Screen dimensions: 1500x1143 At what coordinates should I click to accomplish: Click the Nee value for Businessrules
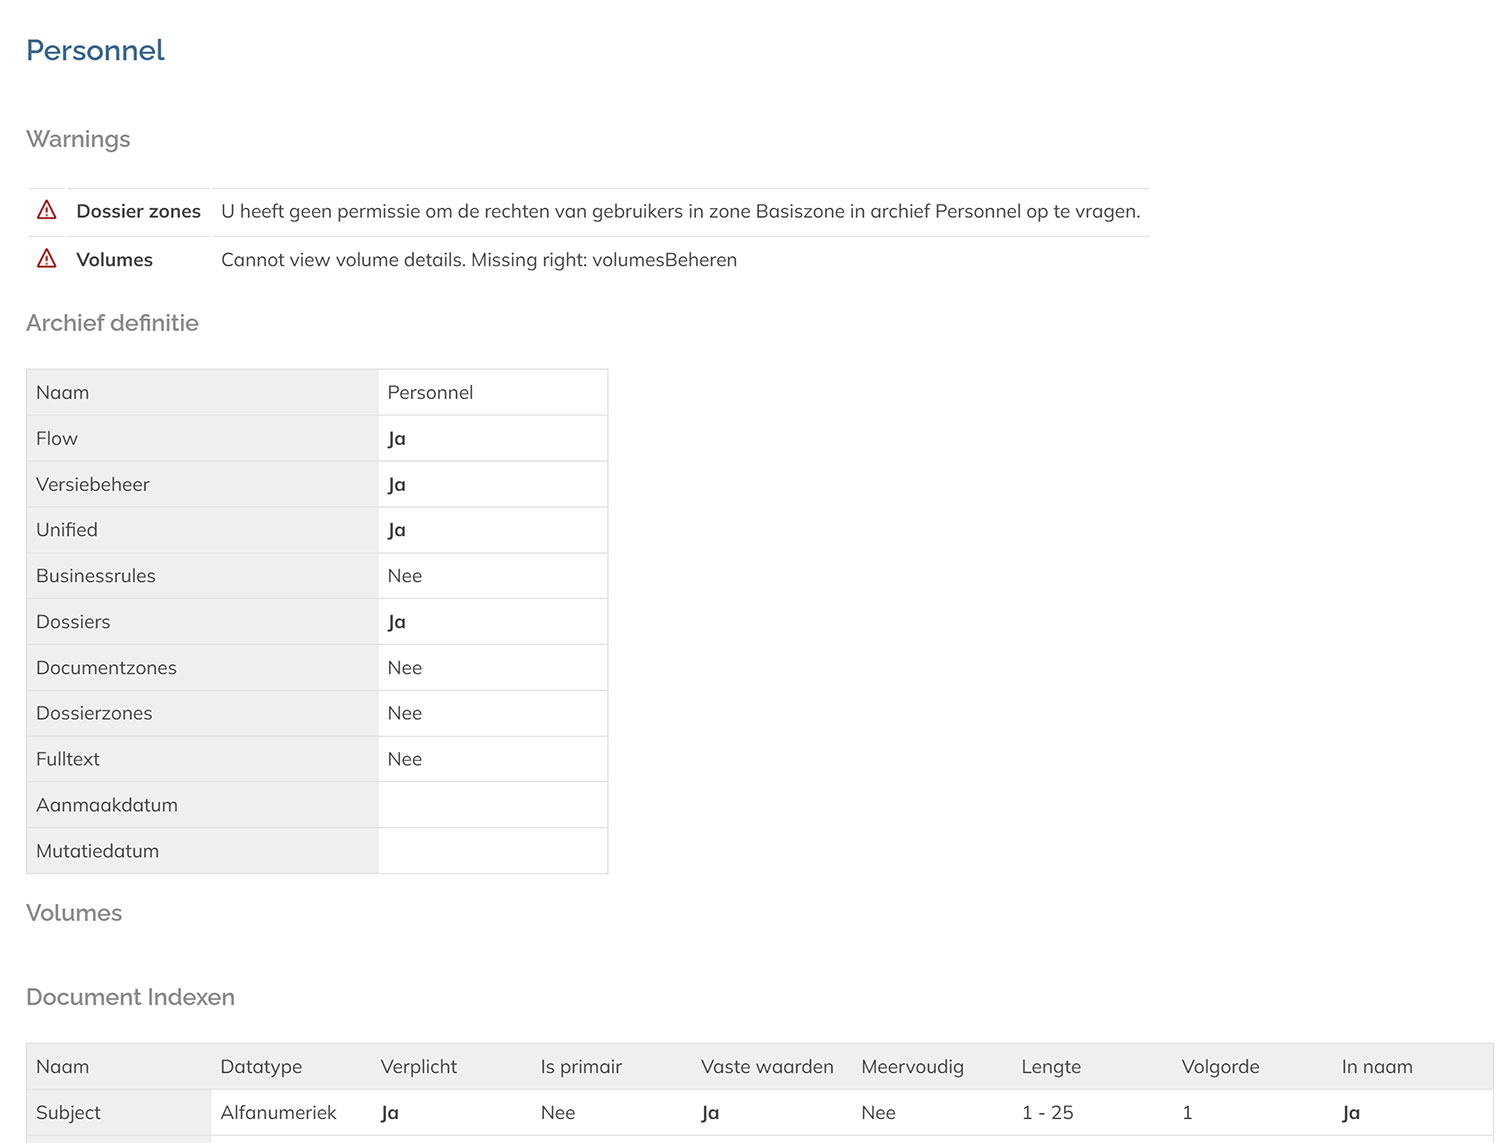coord(405,576)
